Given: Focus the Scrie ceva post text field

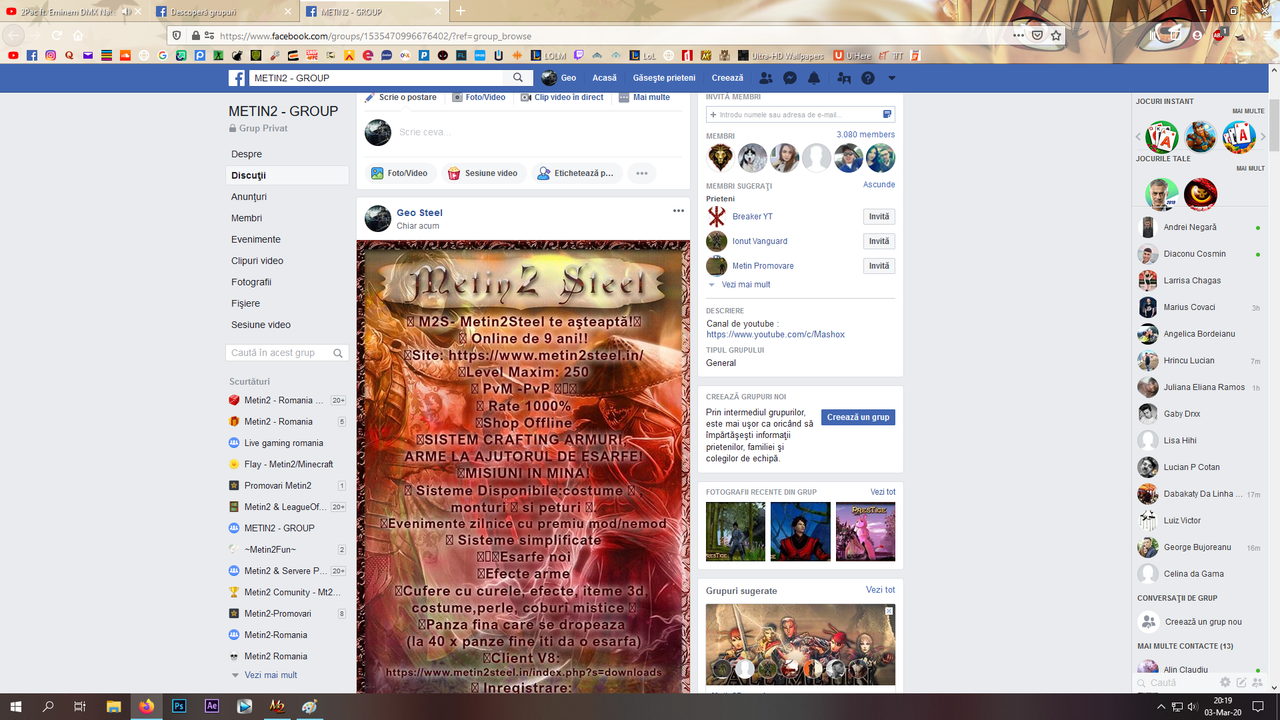Looking at the screenshot, I should click(540, 132).
